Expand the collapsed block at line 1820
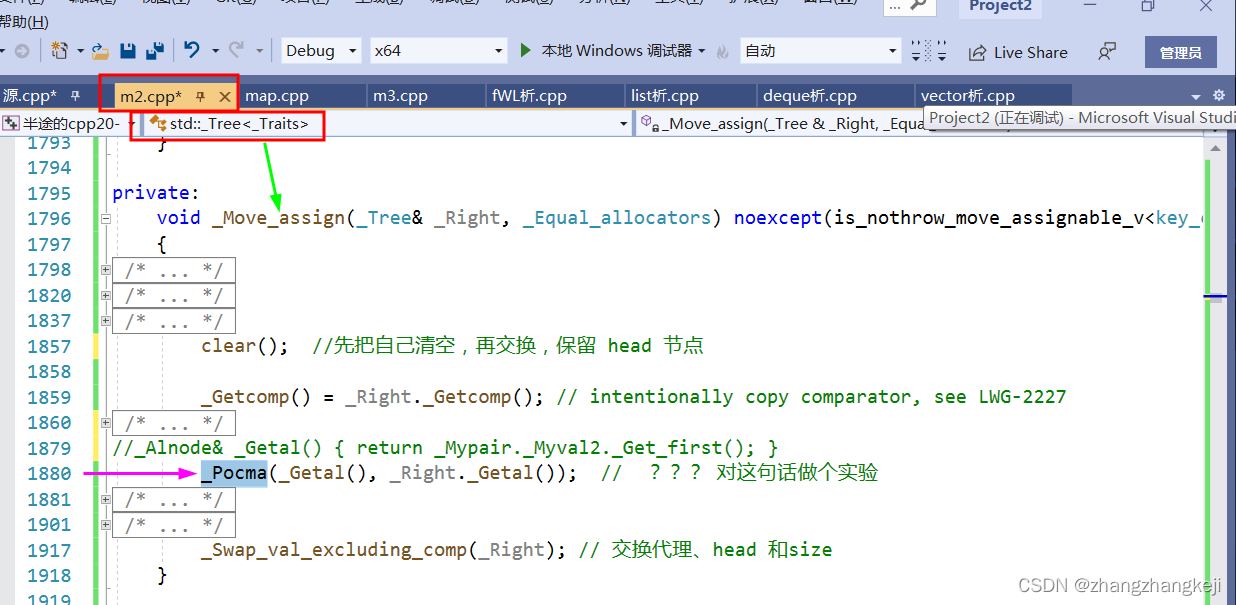The image size is (1236, 605). point(105,295)
